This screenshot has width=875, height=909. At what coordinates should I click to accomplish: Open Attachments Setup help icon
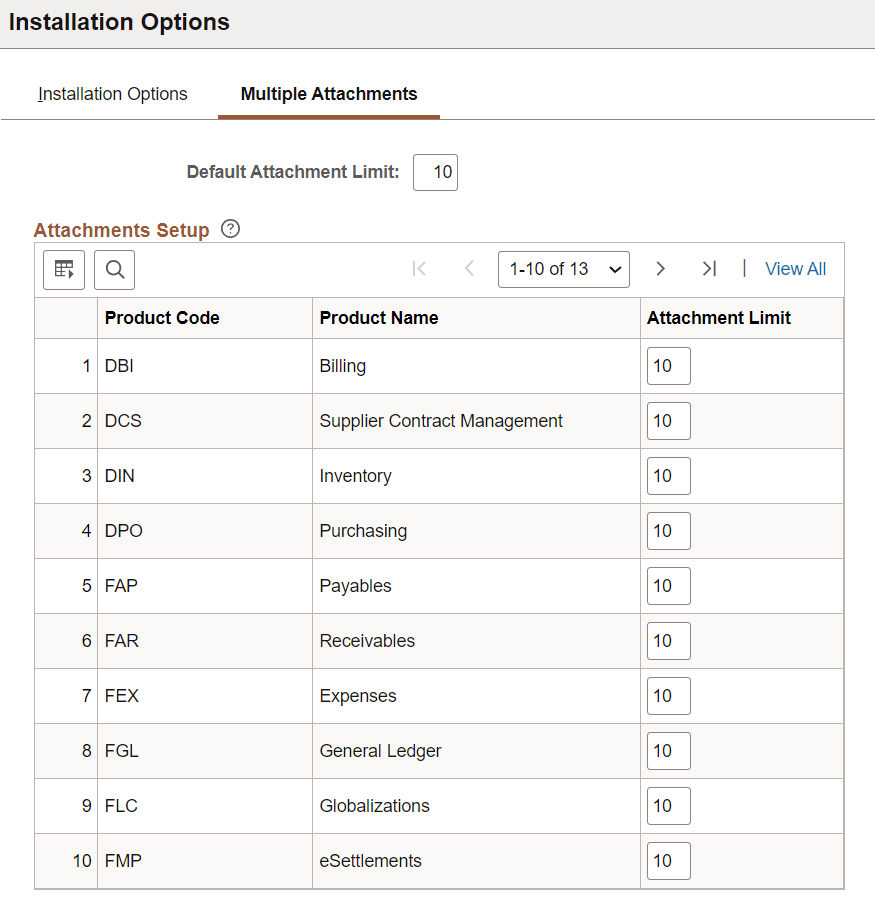[x=230, y=229]
